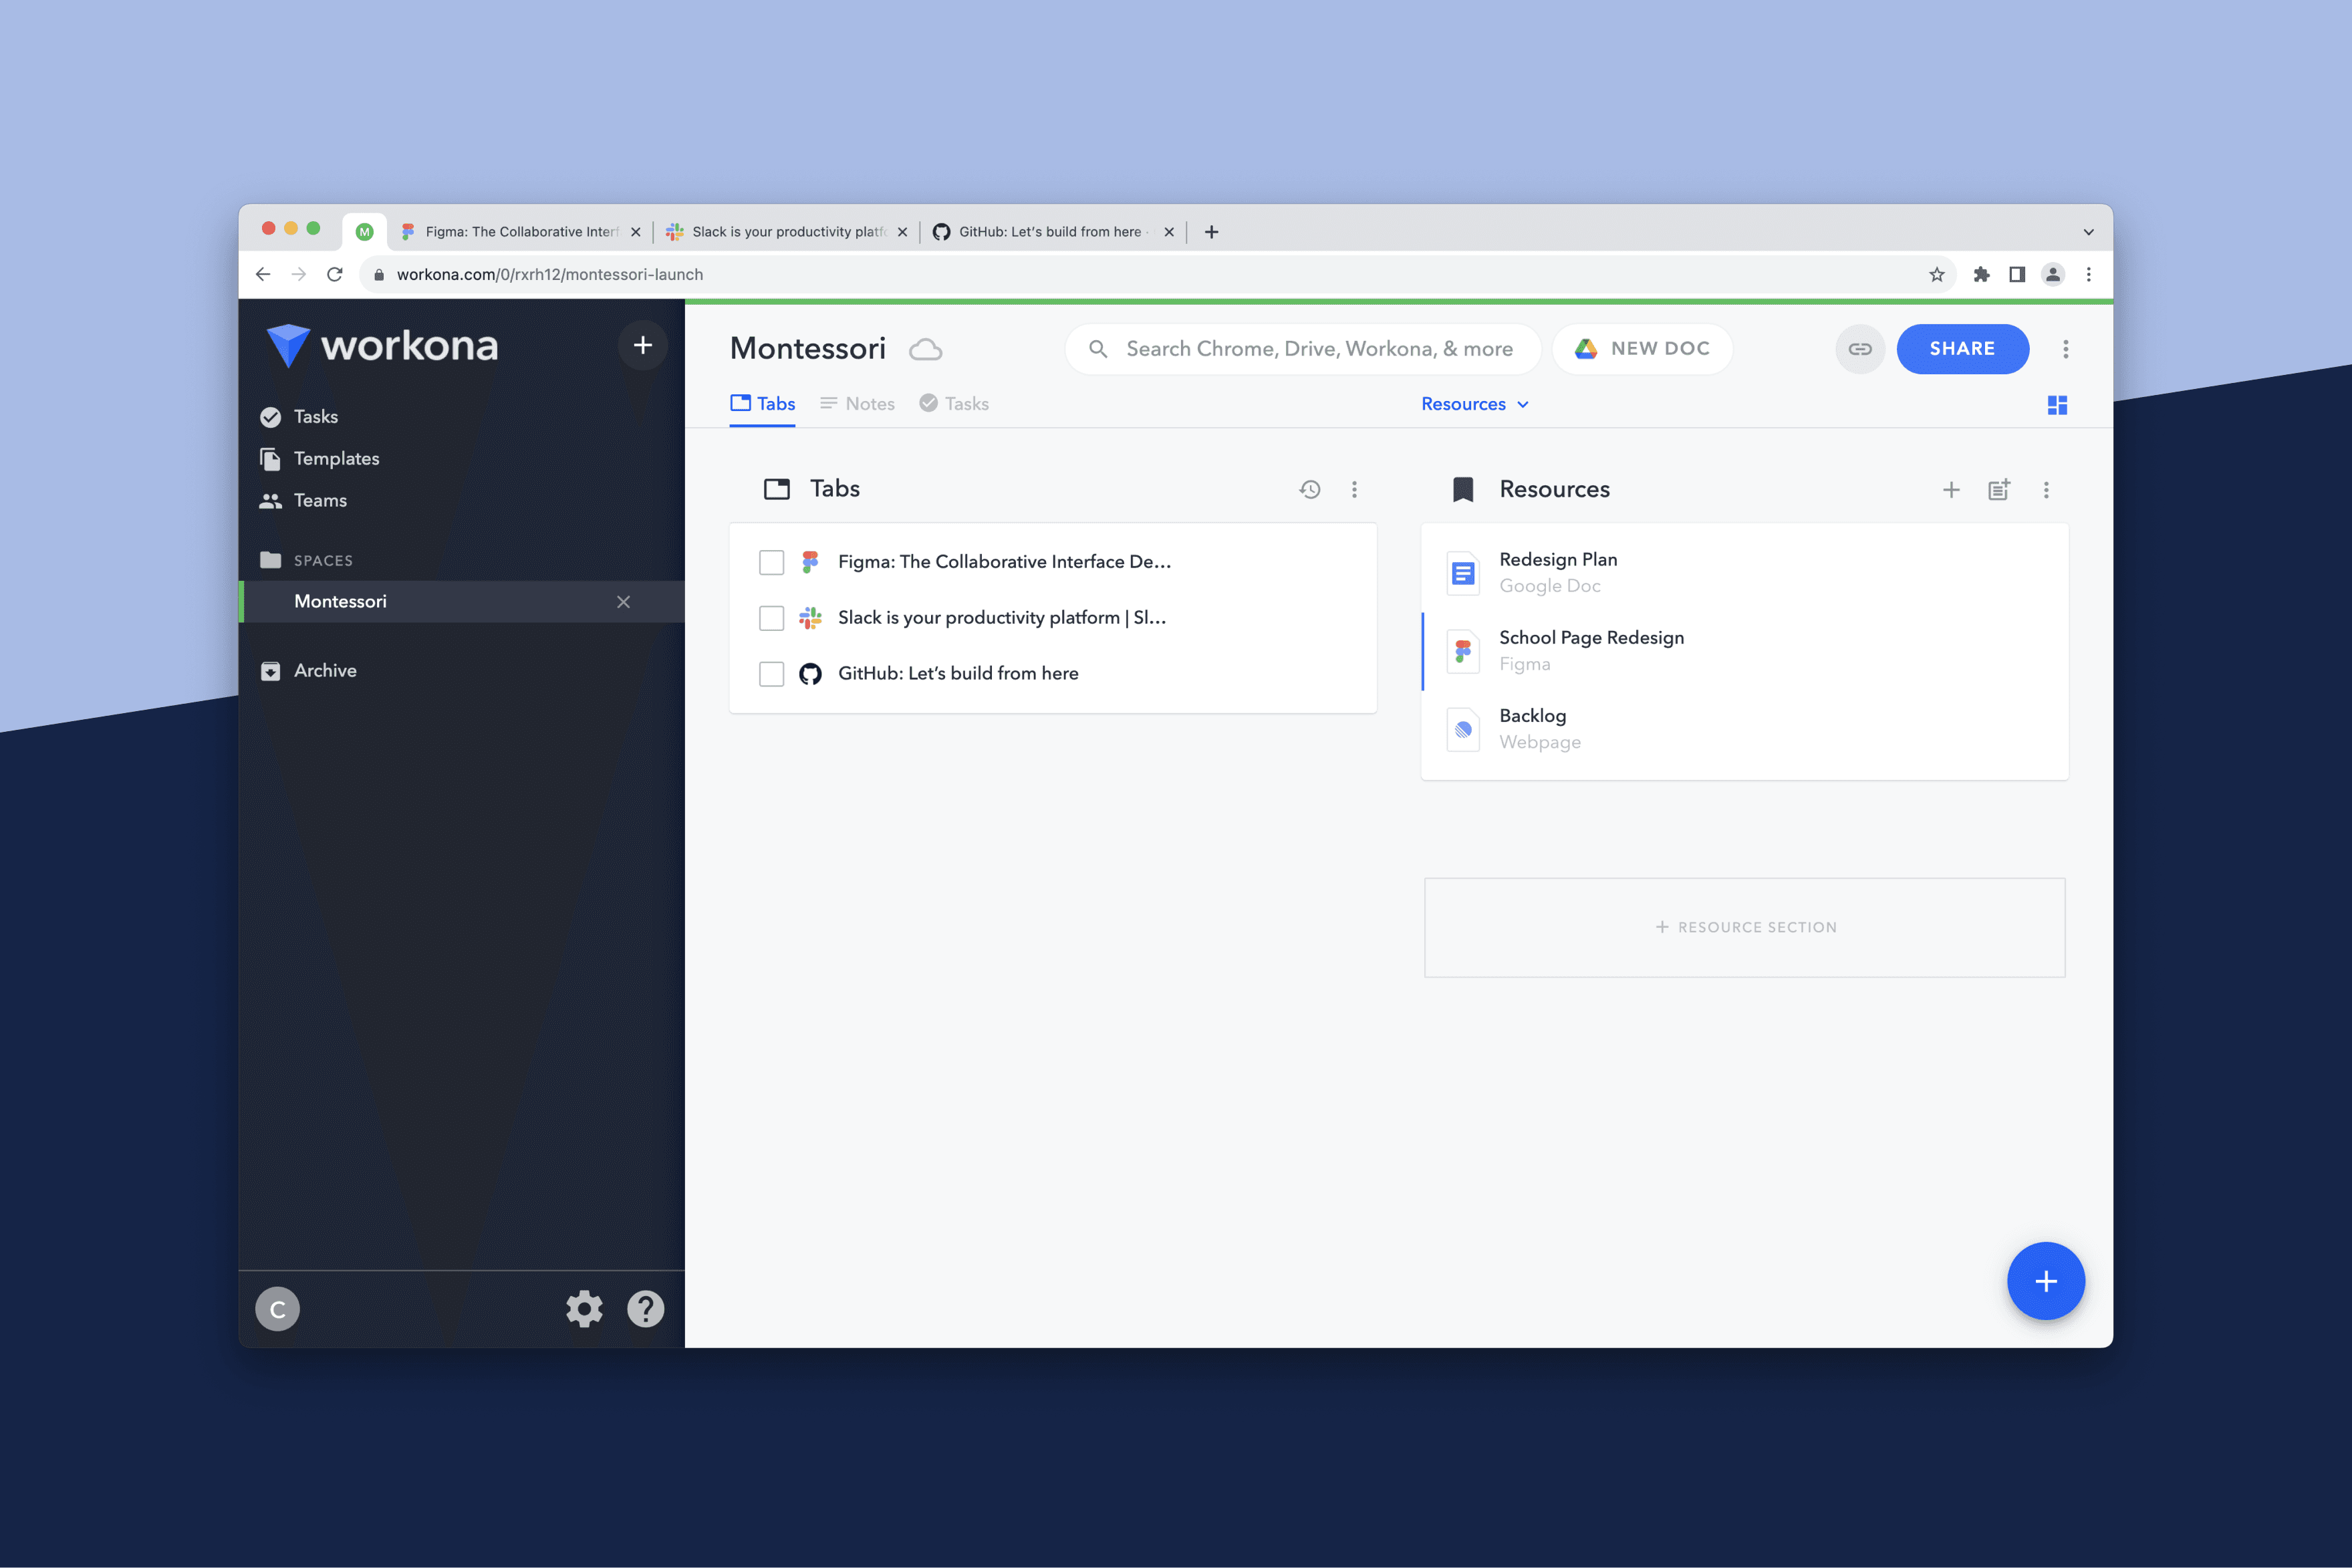Add a new resource with the plus icon
Screen dimensions: 2352x1568
tap(1951, 490)
